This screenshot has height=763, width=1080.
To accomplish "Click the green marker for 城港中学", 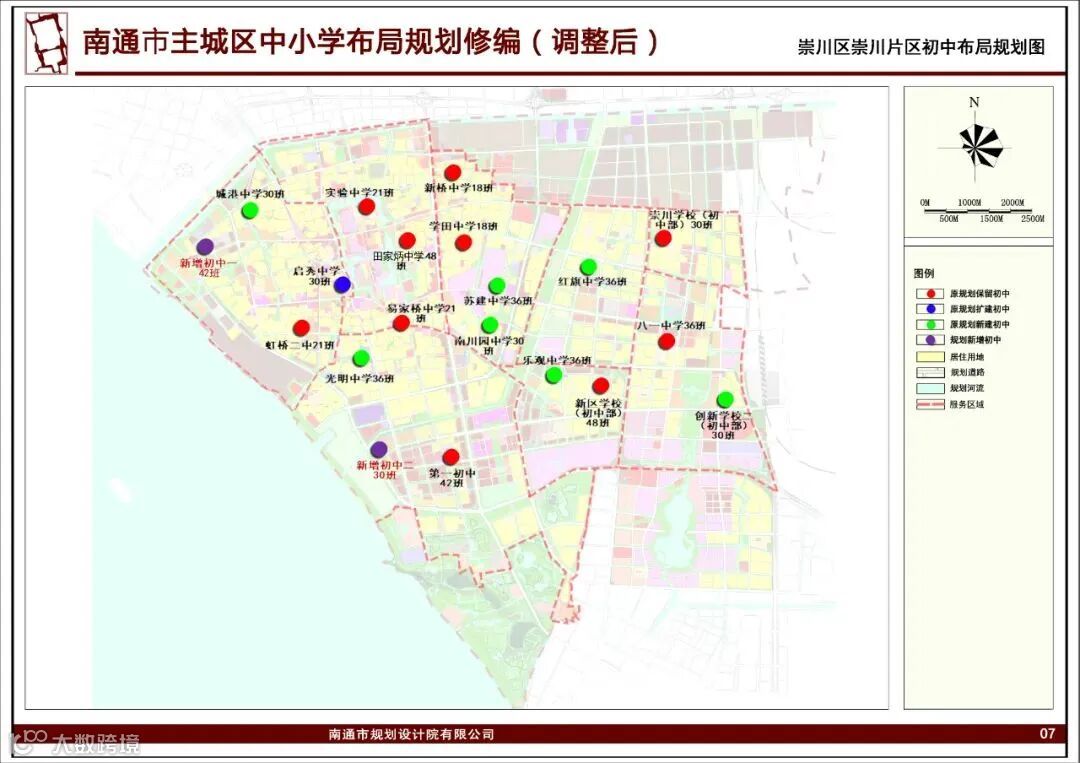I will tap(250, 211).
